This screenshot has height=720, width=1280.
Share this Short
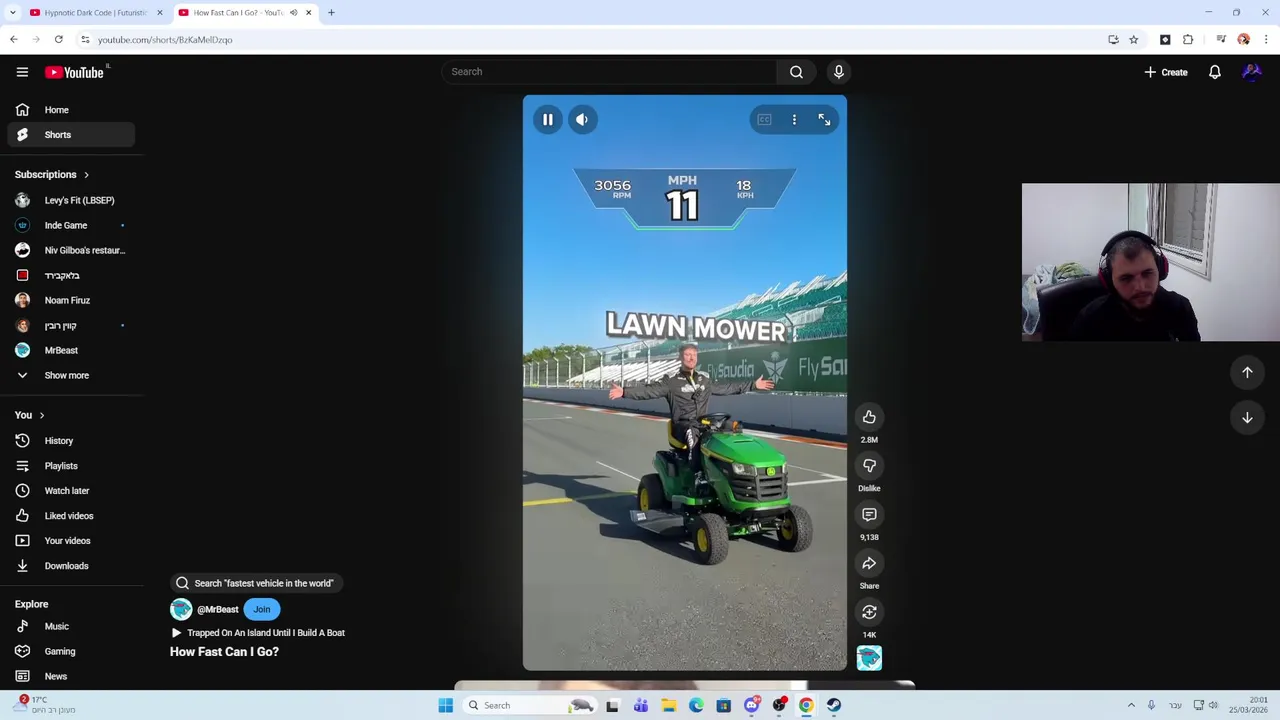coord(869,564)
